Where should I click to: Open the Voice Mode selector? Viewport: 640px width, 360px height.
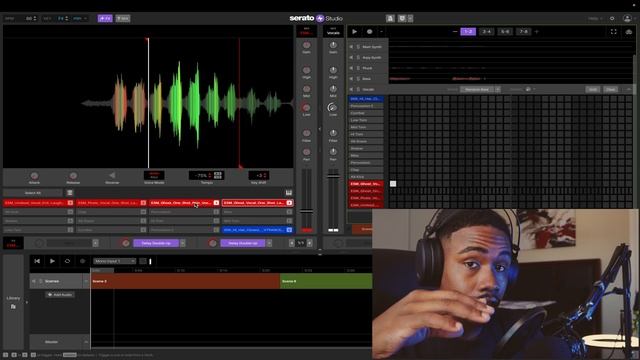154,176
